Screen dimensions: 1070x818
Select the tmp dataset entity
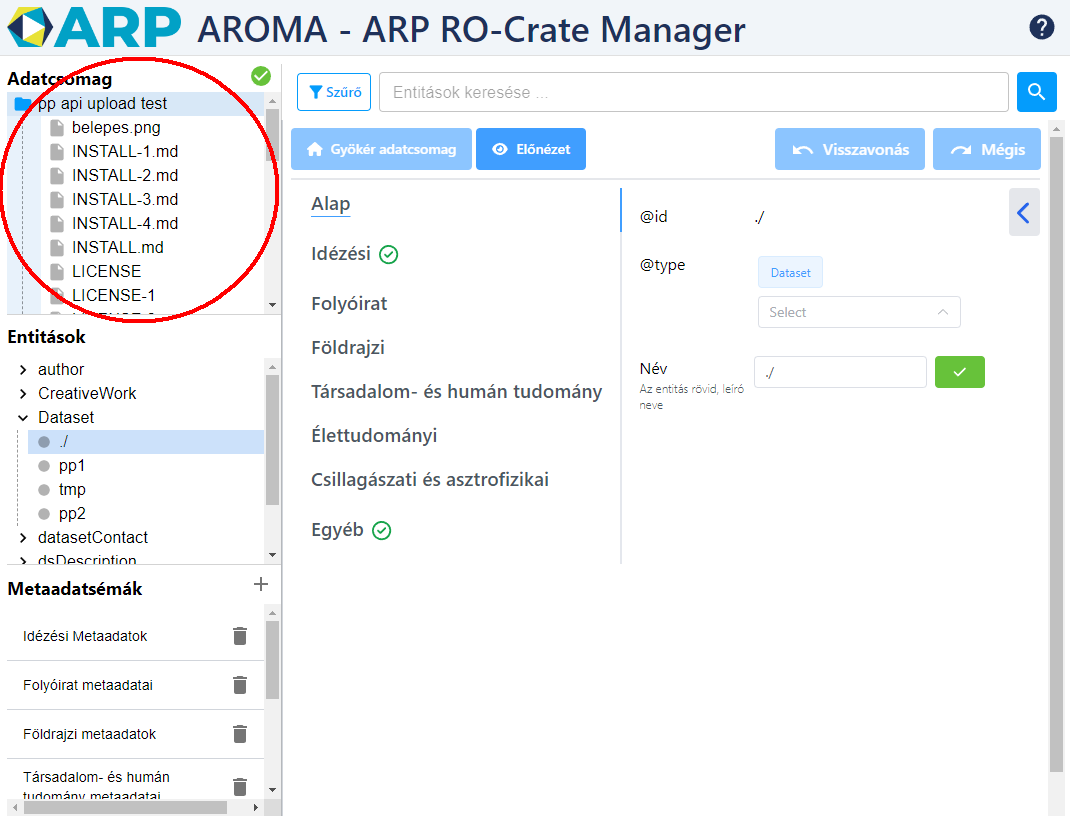pyautogui.click(x=72, y=490)
